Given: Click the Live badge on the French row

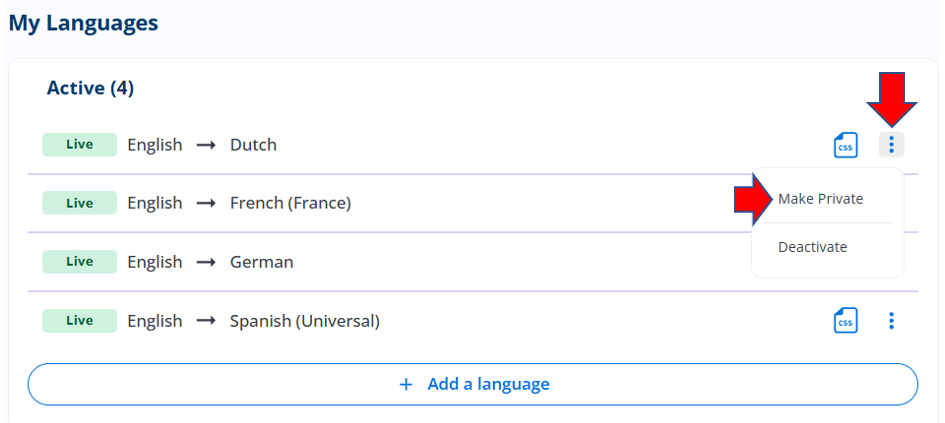Looking at the screenshot, I should coord(80,203).
